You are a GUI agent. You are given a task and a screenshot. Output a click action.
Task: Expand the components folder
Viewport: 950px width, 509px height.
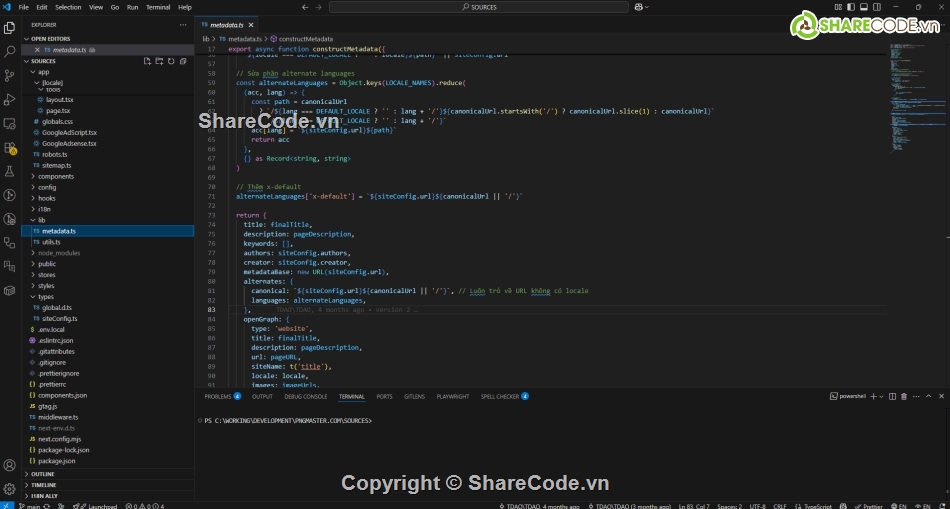tap(108, 176)
